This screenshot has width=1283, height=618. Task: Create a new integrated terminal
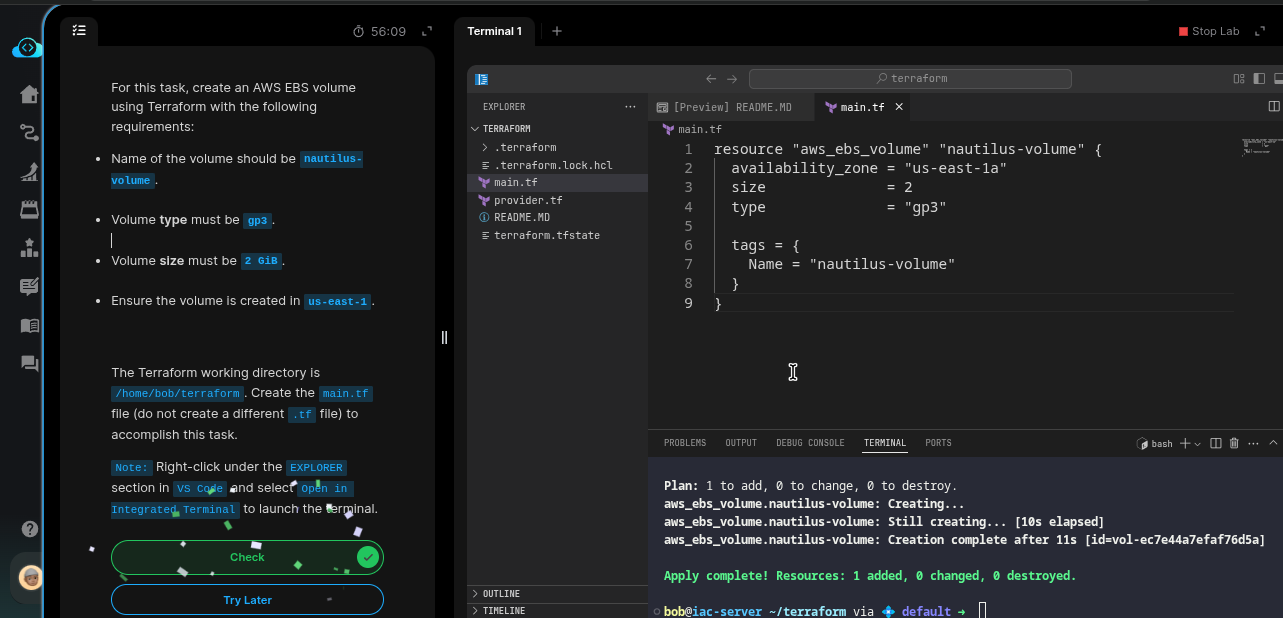1185,443
